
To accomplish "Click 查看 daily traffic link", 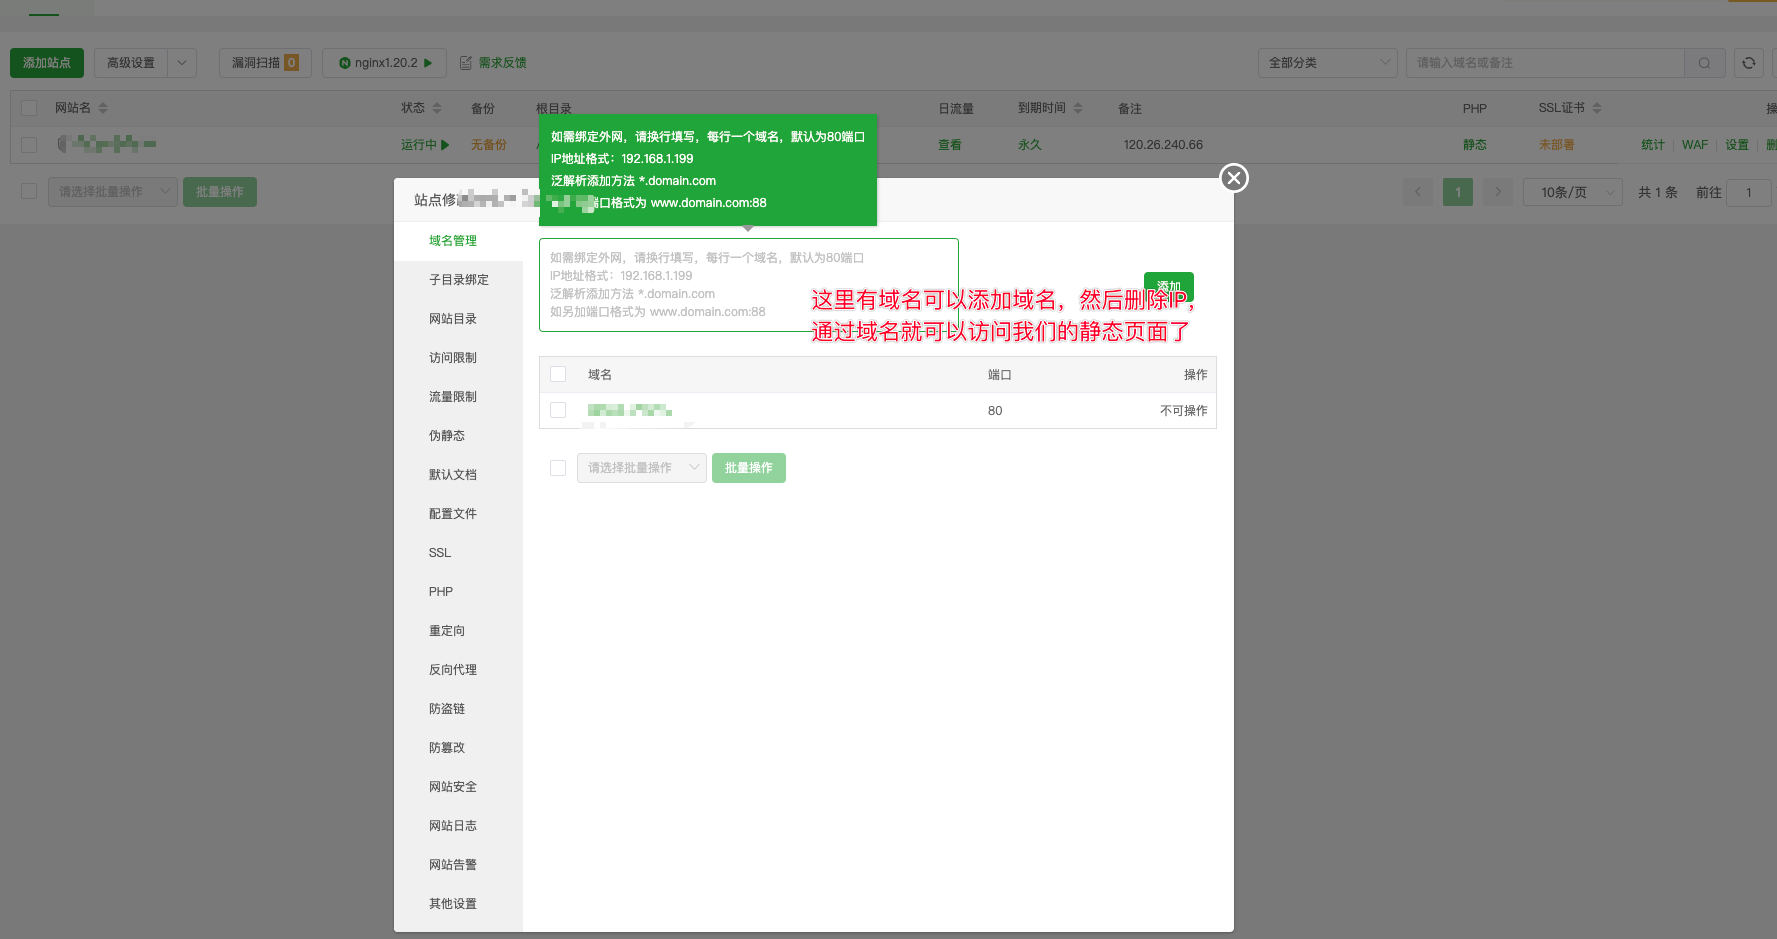I will 950,145.
